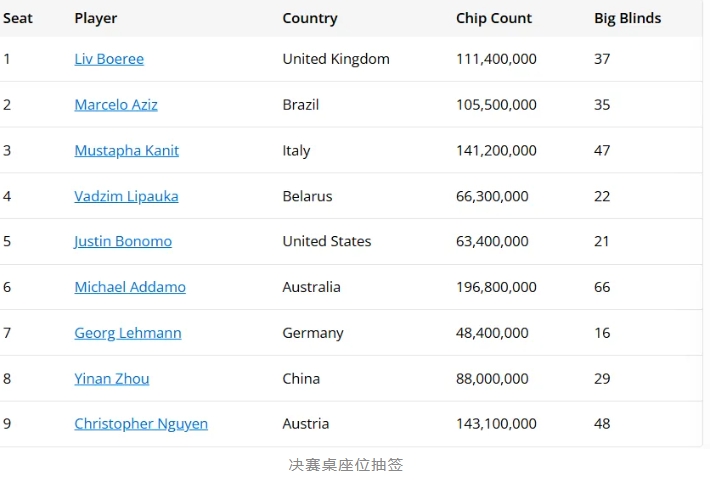Open Liv Boeree player link

[109, 59]
